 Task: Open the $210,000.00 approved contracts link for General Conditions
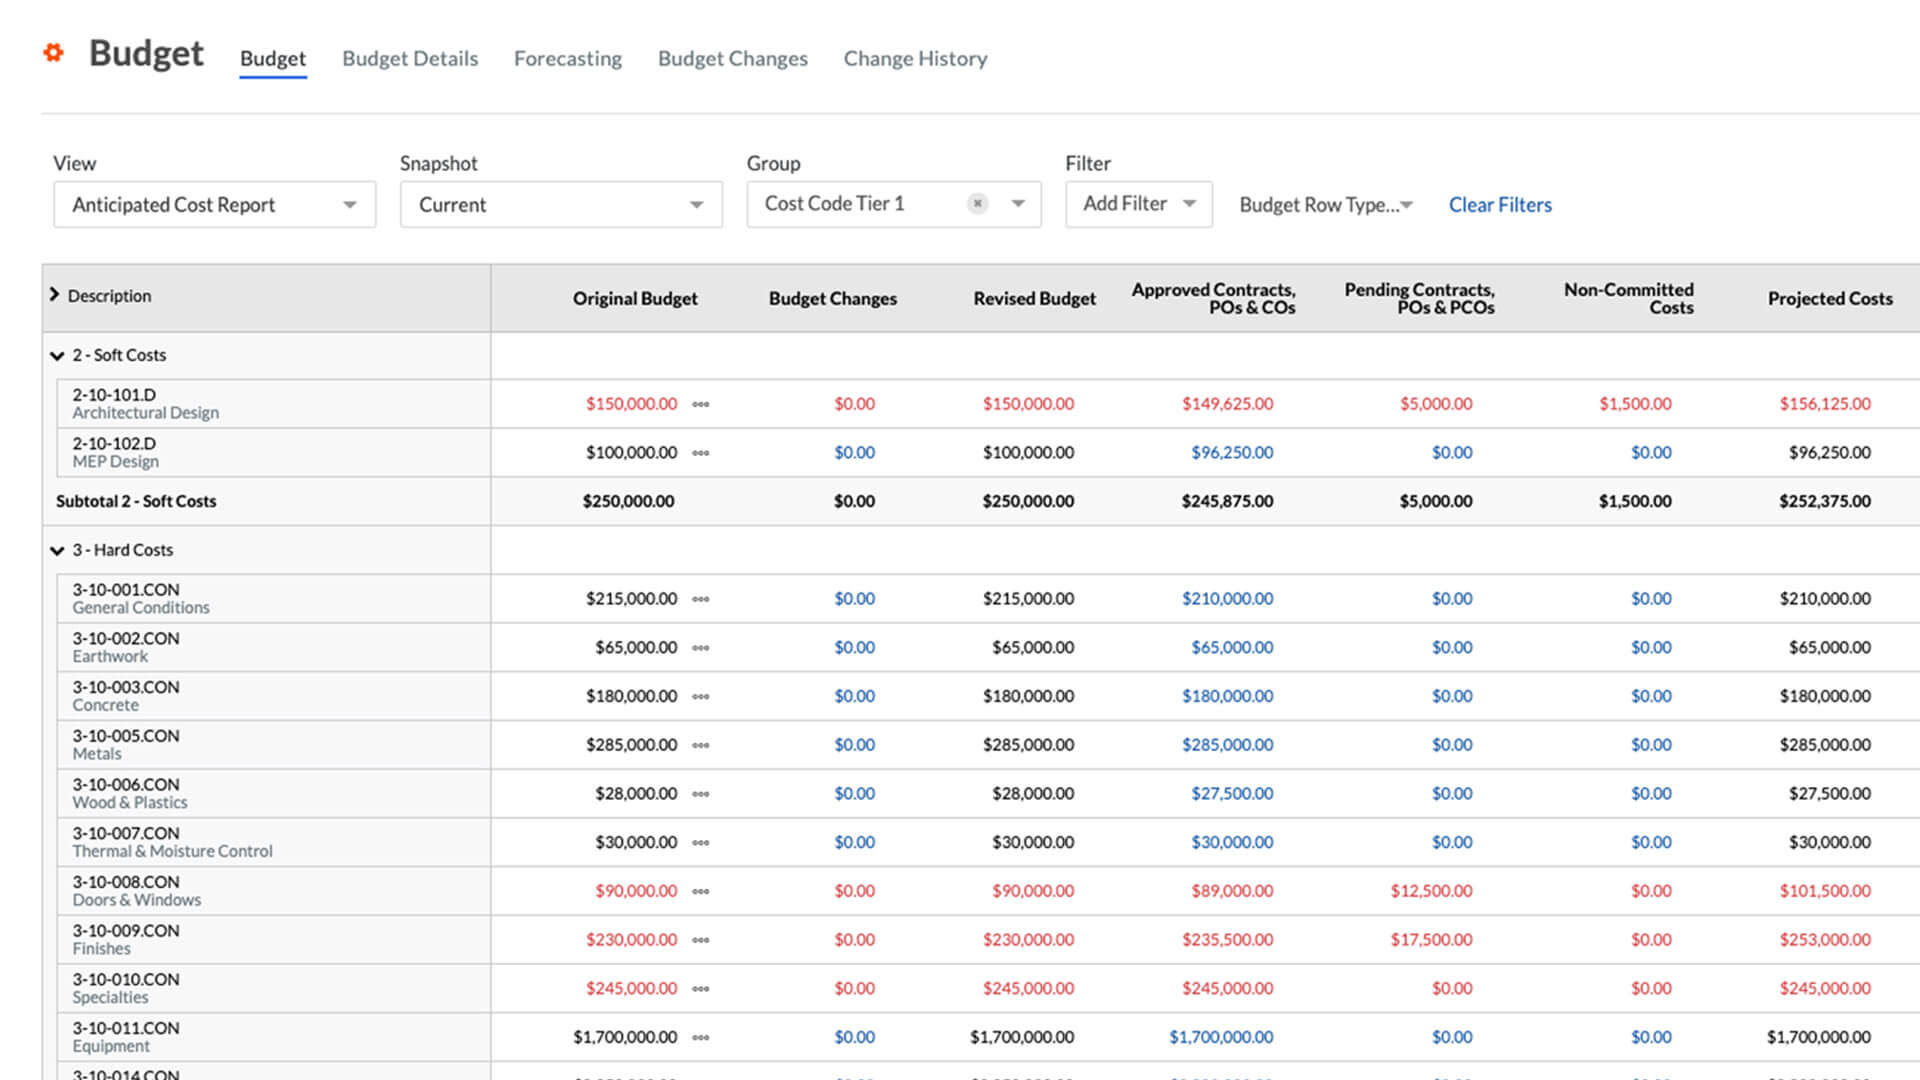click(x=1227, y=598)
